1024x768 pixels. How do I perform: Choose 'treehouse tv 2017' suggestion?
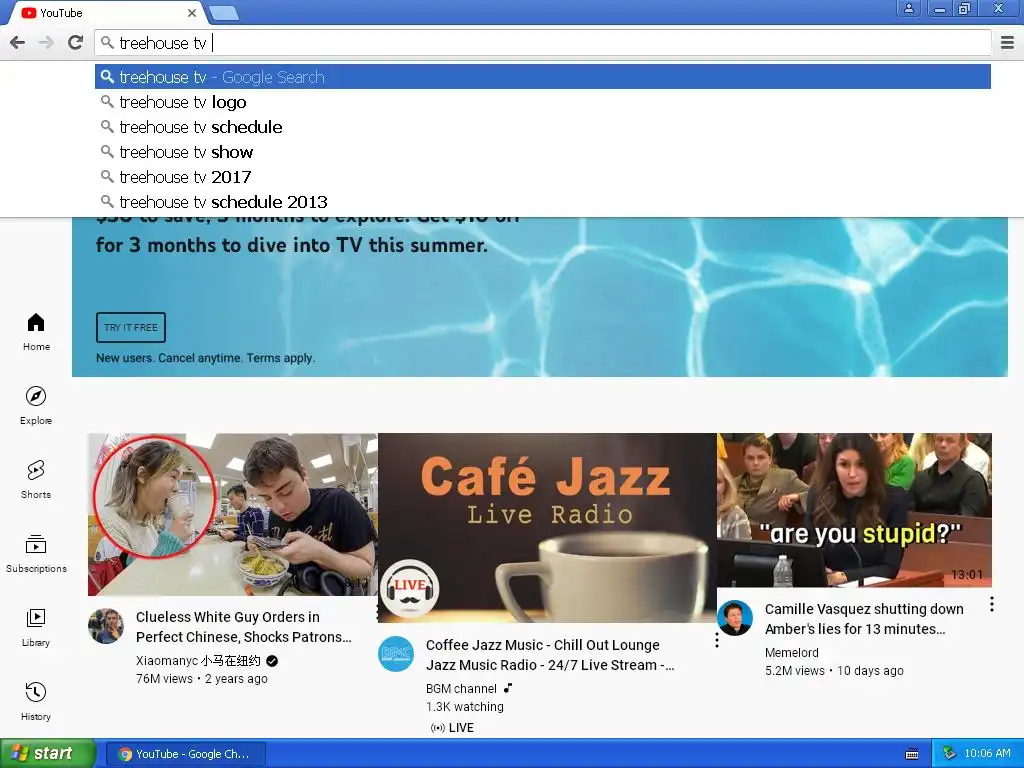pos(543,177)
